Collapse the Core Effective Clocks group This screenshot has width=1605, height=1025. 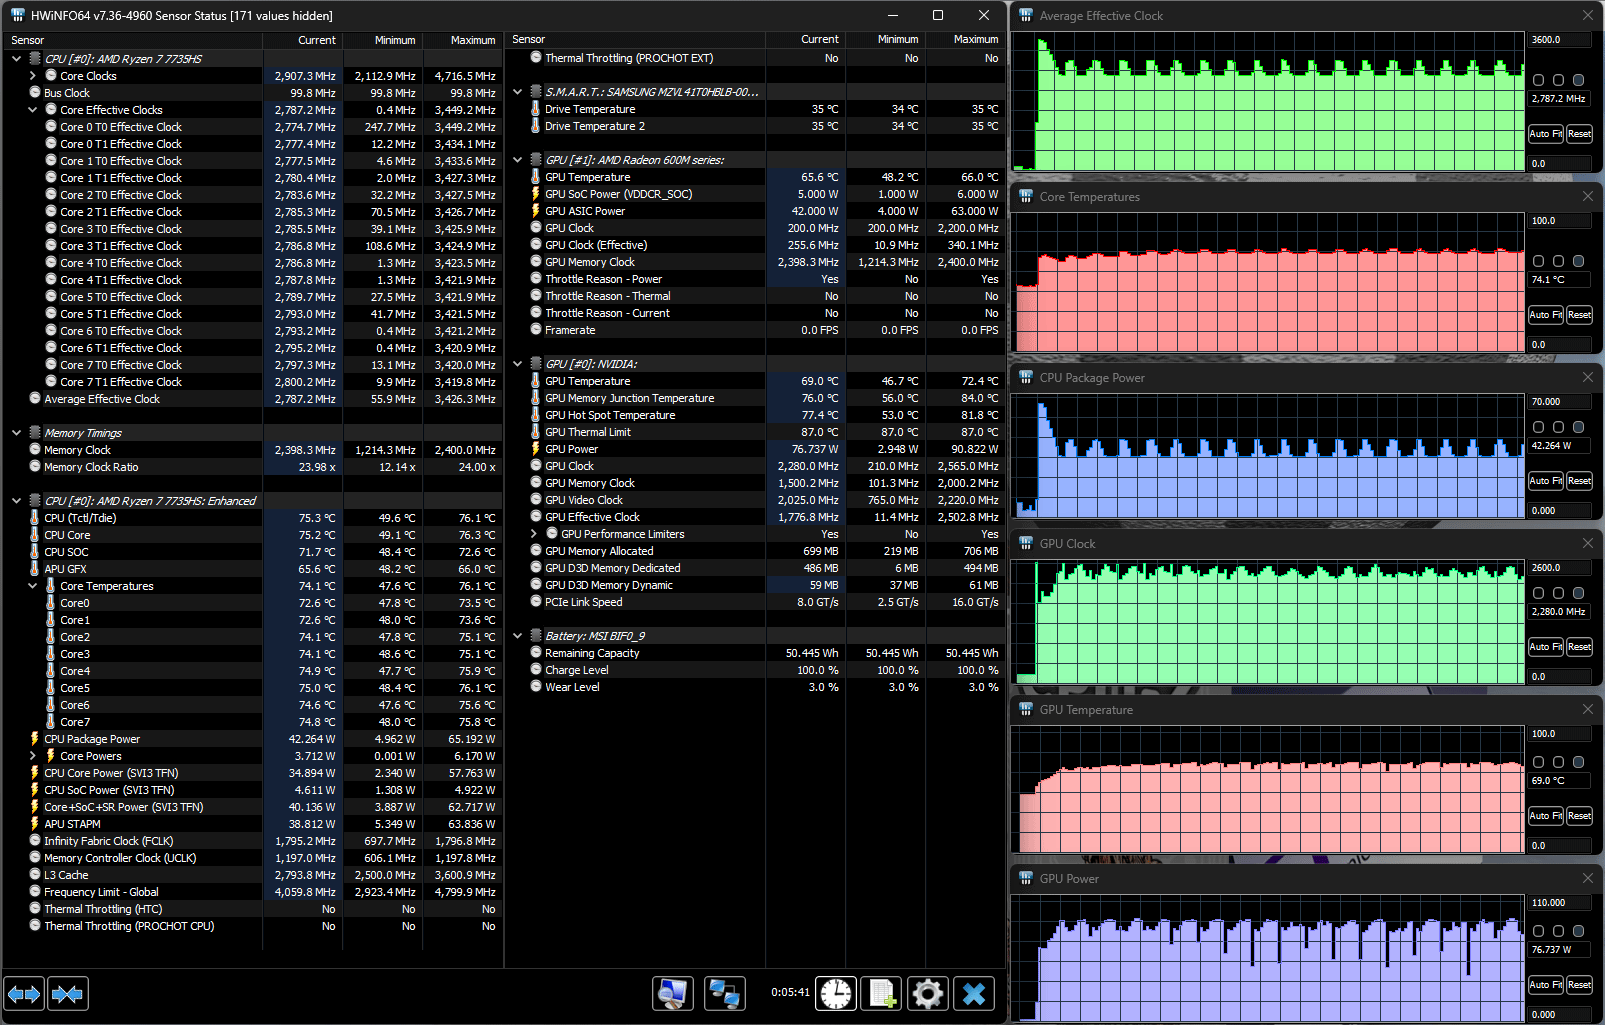(32, 110)
